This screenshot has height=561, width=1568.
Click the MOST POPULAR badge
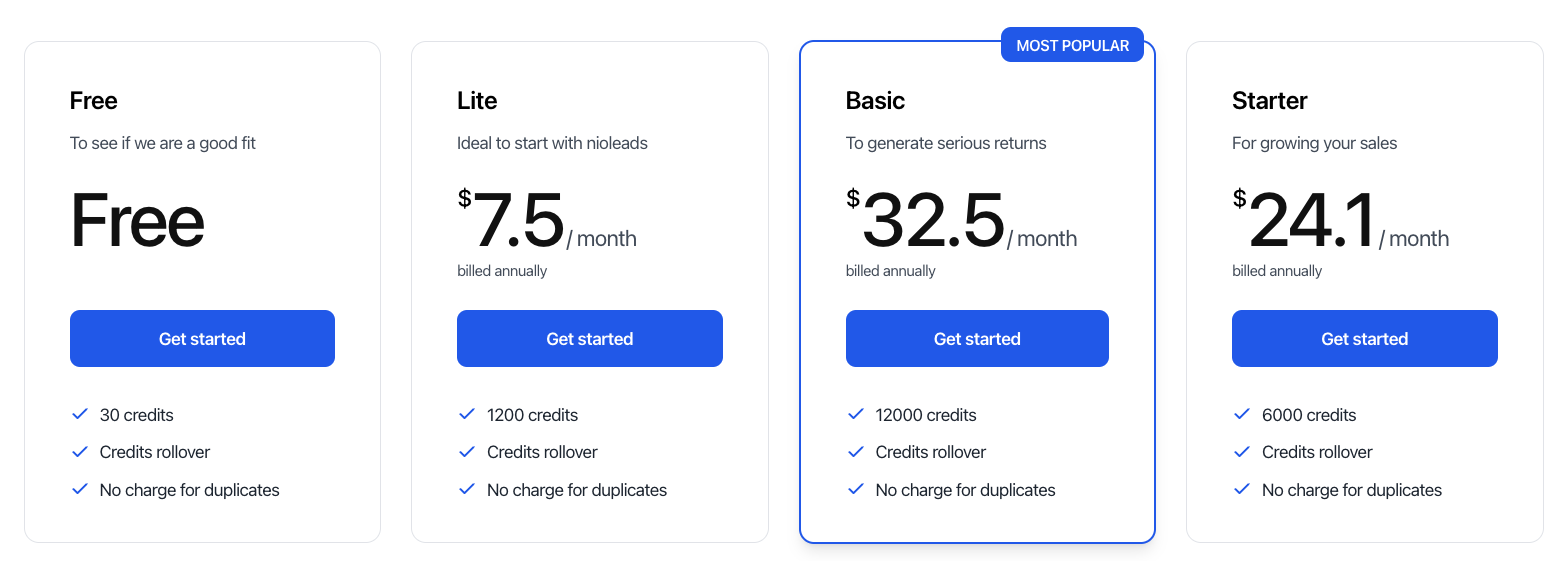[x=1072, y=45]
